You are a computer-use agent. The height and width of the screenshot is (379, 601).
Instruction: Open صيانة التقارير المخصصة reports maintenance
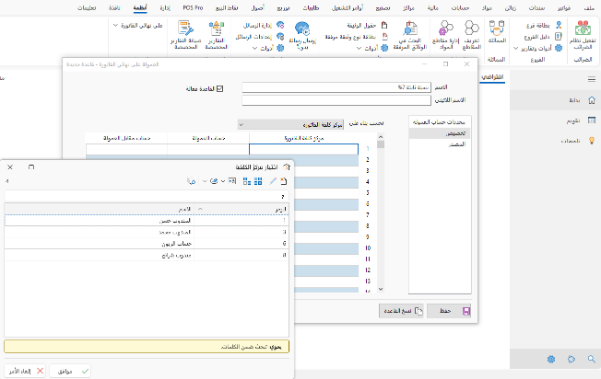186,35
